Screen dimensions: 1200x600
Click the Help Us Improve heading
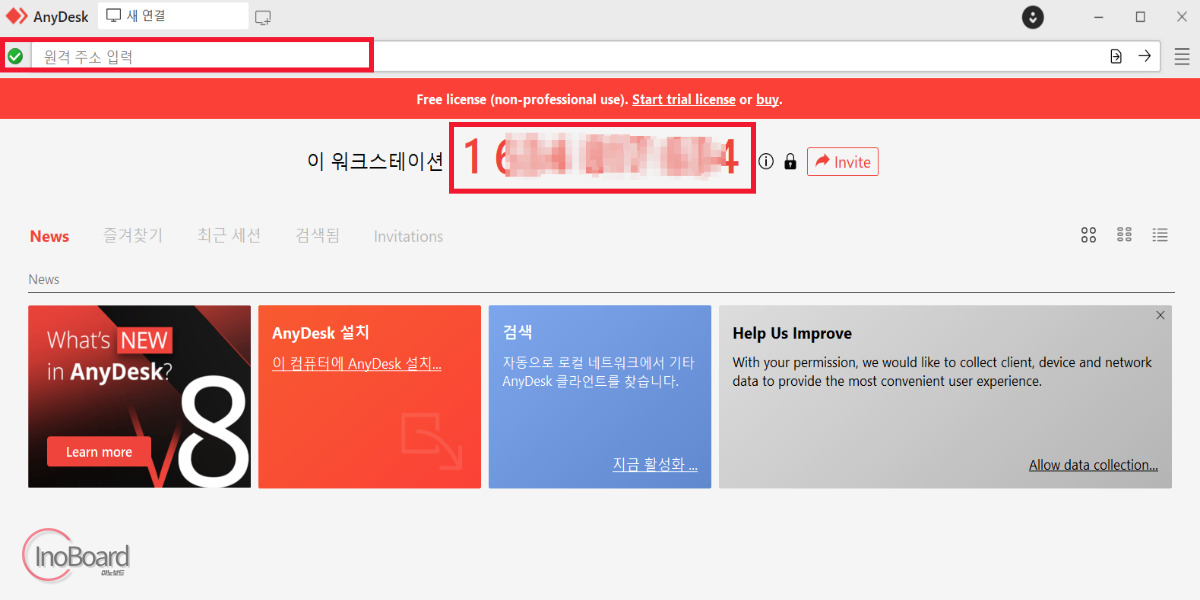tap(792, 334)
